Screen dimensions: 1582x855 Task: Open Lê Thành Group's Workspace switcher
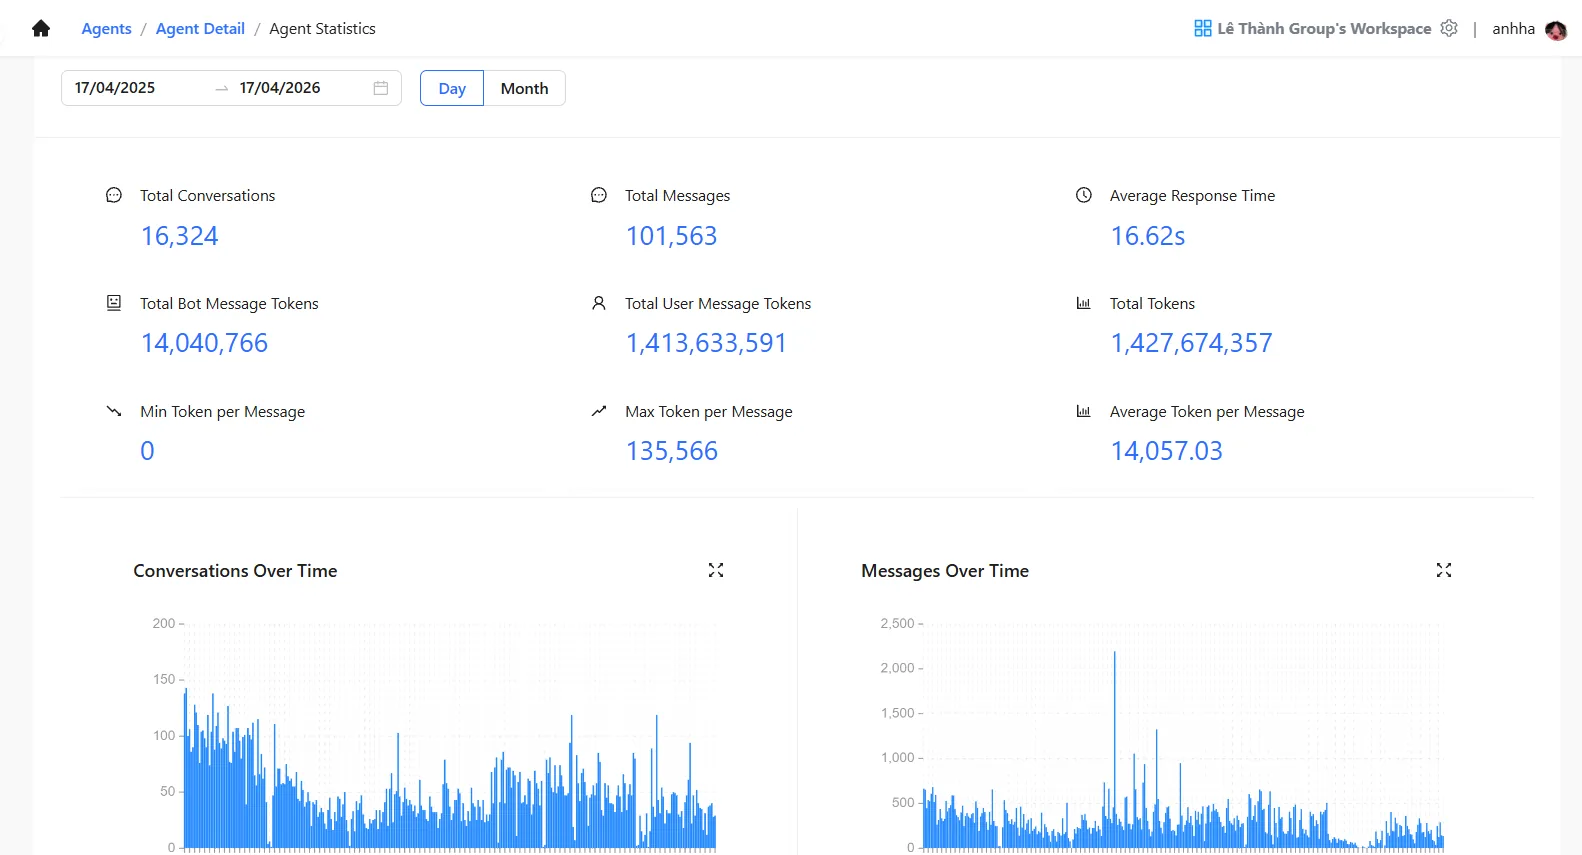1324,29
